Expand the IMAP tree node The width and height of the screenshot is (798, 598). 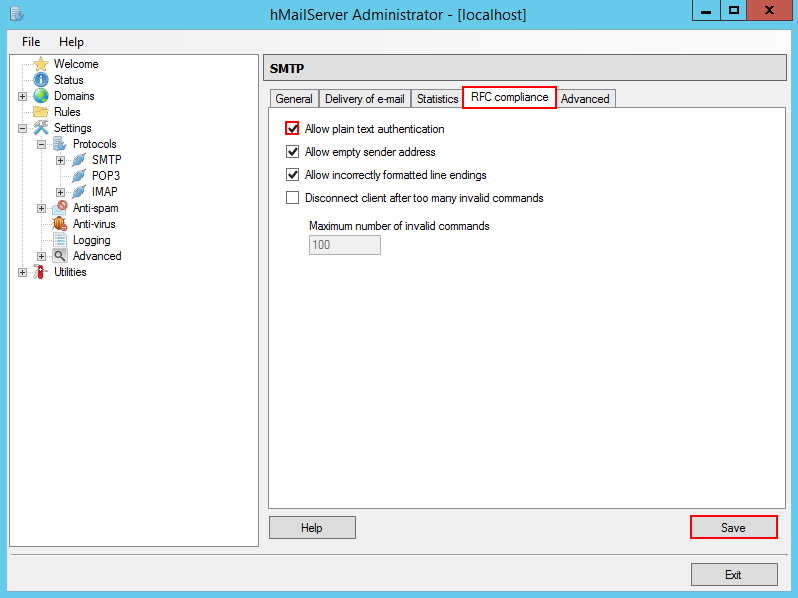60,192
